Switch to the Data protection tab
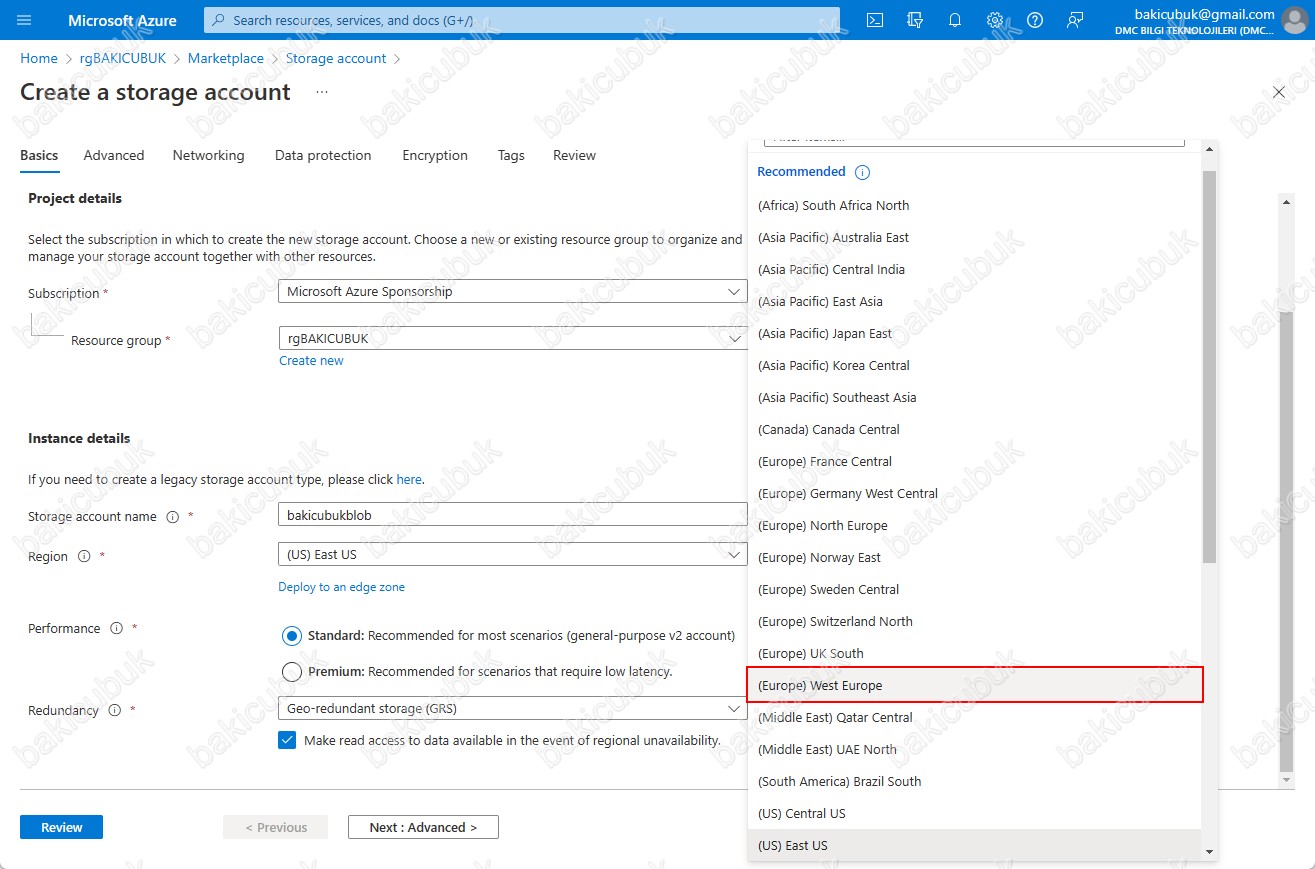The height and width of the screenshot is (869, 1315). (323, 155)
